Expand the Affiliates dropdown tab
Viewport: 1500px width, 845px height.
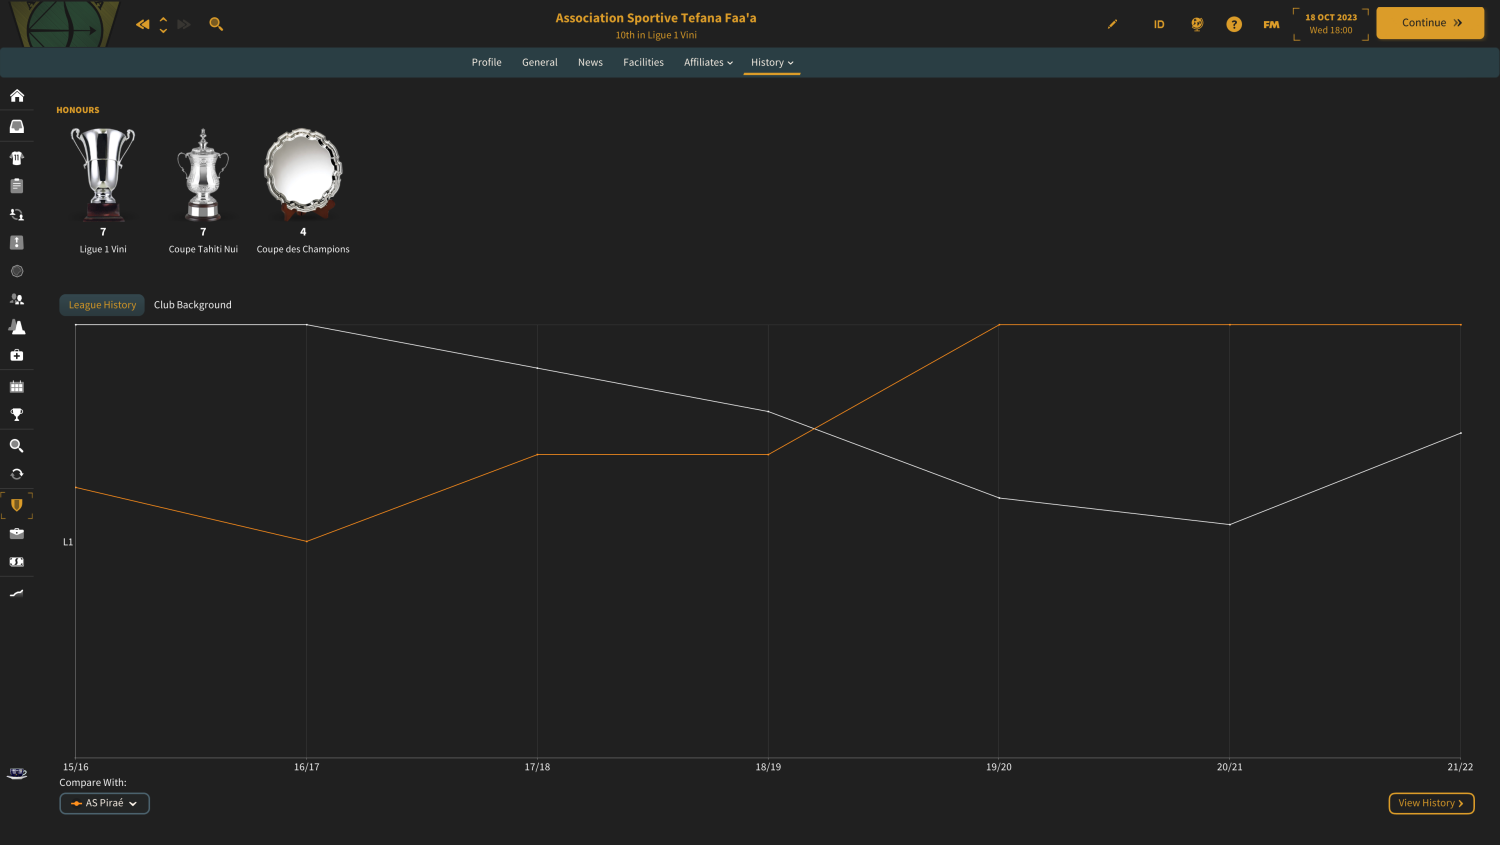[708, 62]
